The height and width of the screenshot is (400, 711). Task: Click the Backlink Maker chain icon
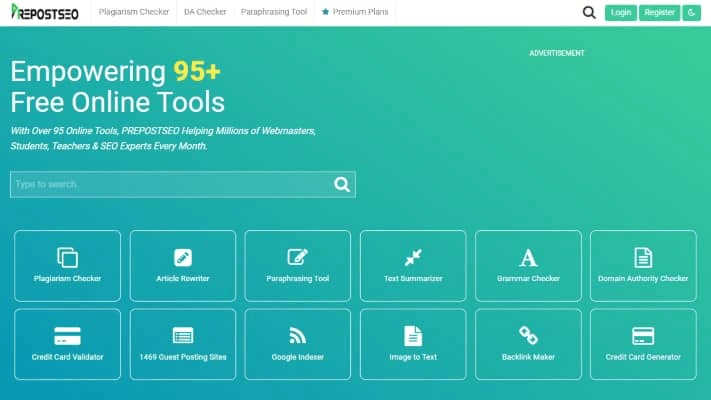click(528, 336)
